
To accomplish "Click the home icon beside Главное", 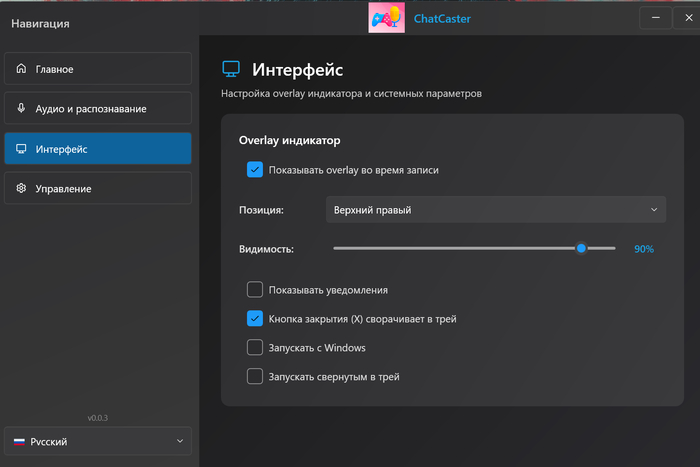I will [x=22, y=69].
